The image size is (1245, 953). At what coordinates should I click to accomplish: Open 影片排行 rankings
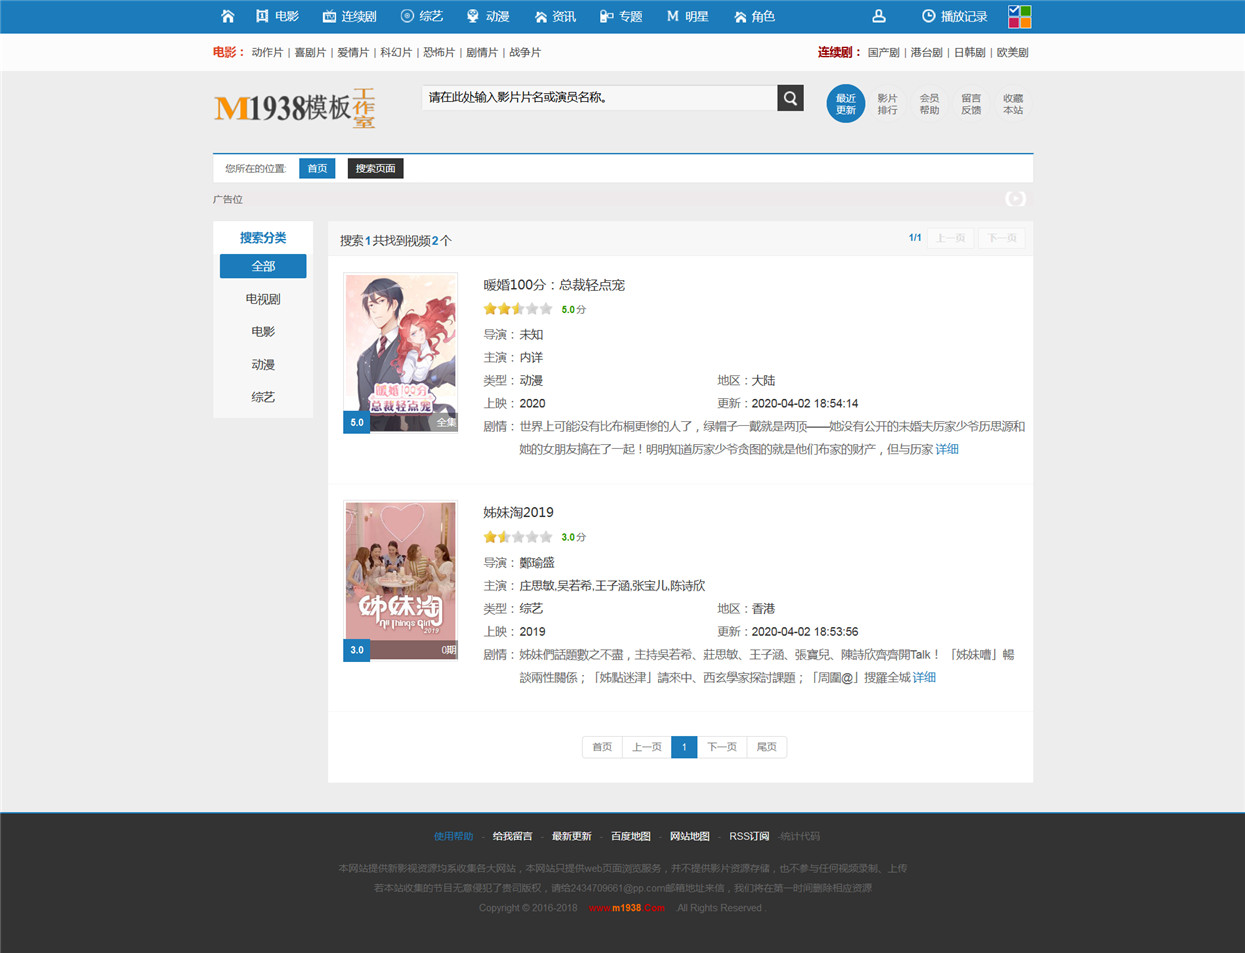[888, 104]
